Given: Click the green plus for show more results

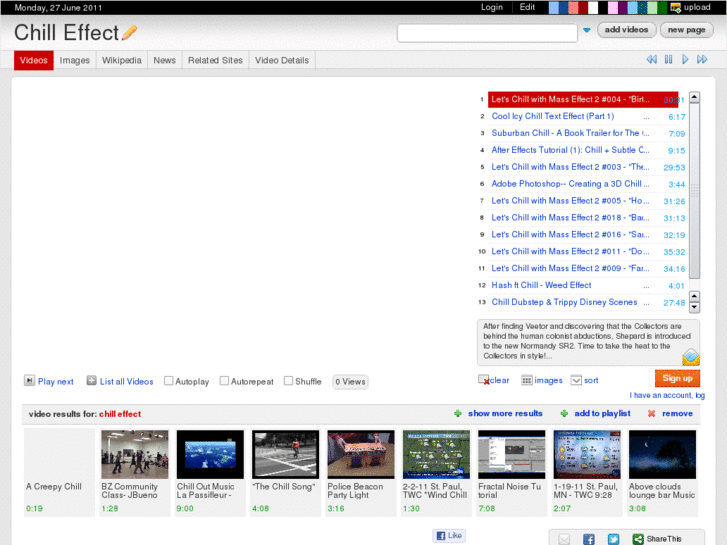Looking at the screenshot, I should [458, 413].
